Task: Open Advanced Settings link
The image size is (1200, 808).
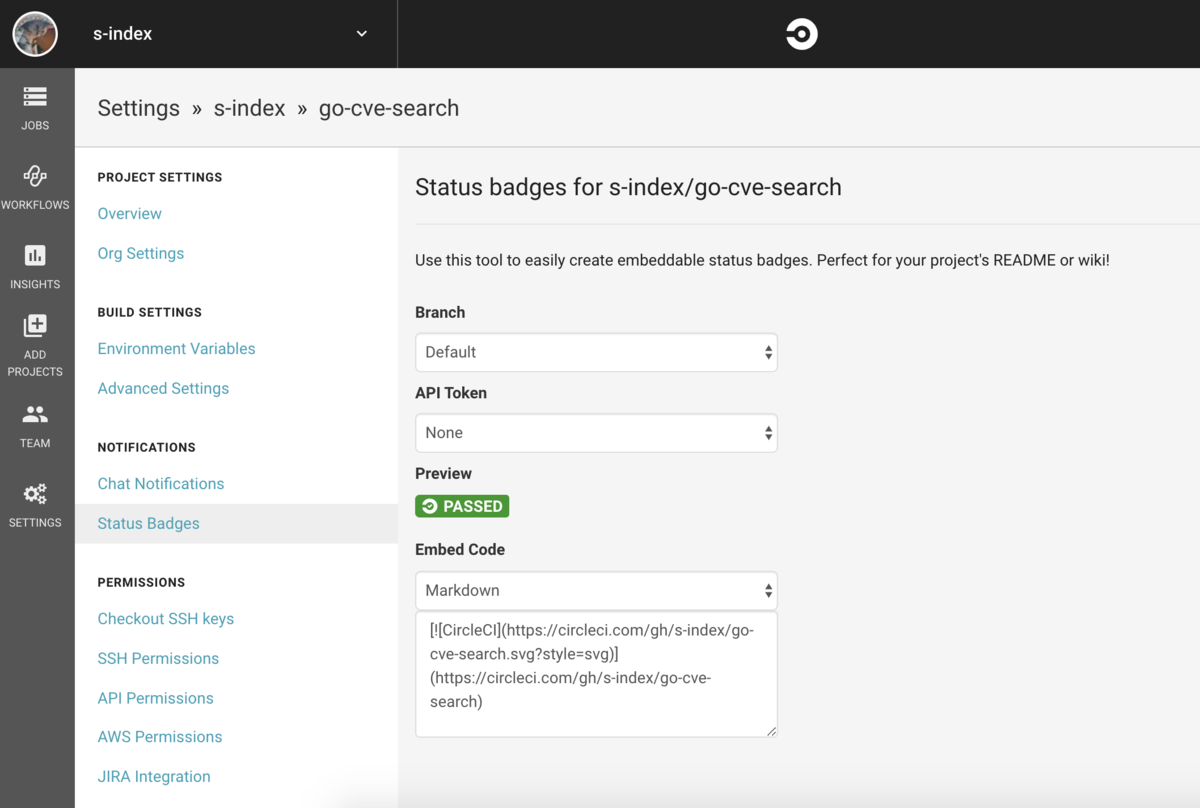Action: click(163, 389)
